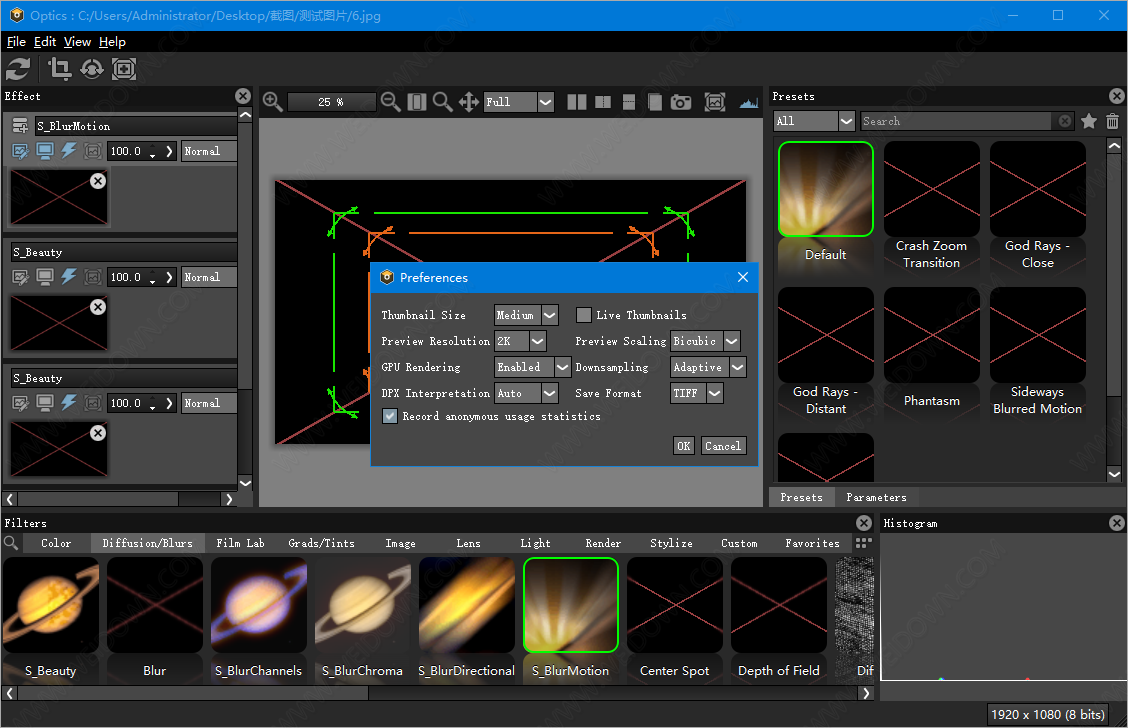The width and height of the screenshot is (1128, 728).
Task: Open the File menu
Action: pyautogui.click(x=16, y=42)
